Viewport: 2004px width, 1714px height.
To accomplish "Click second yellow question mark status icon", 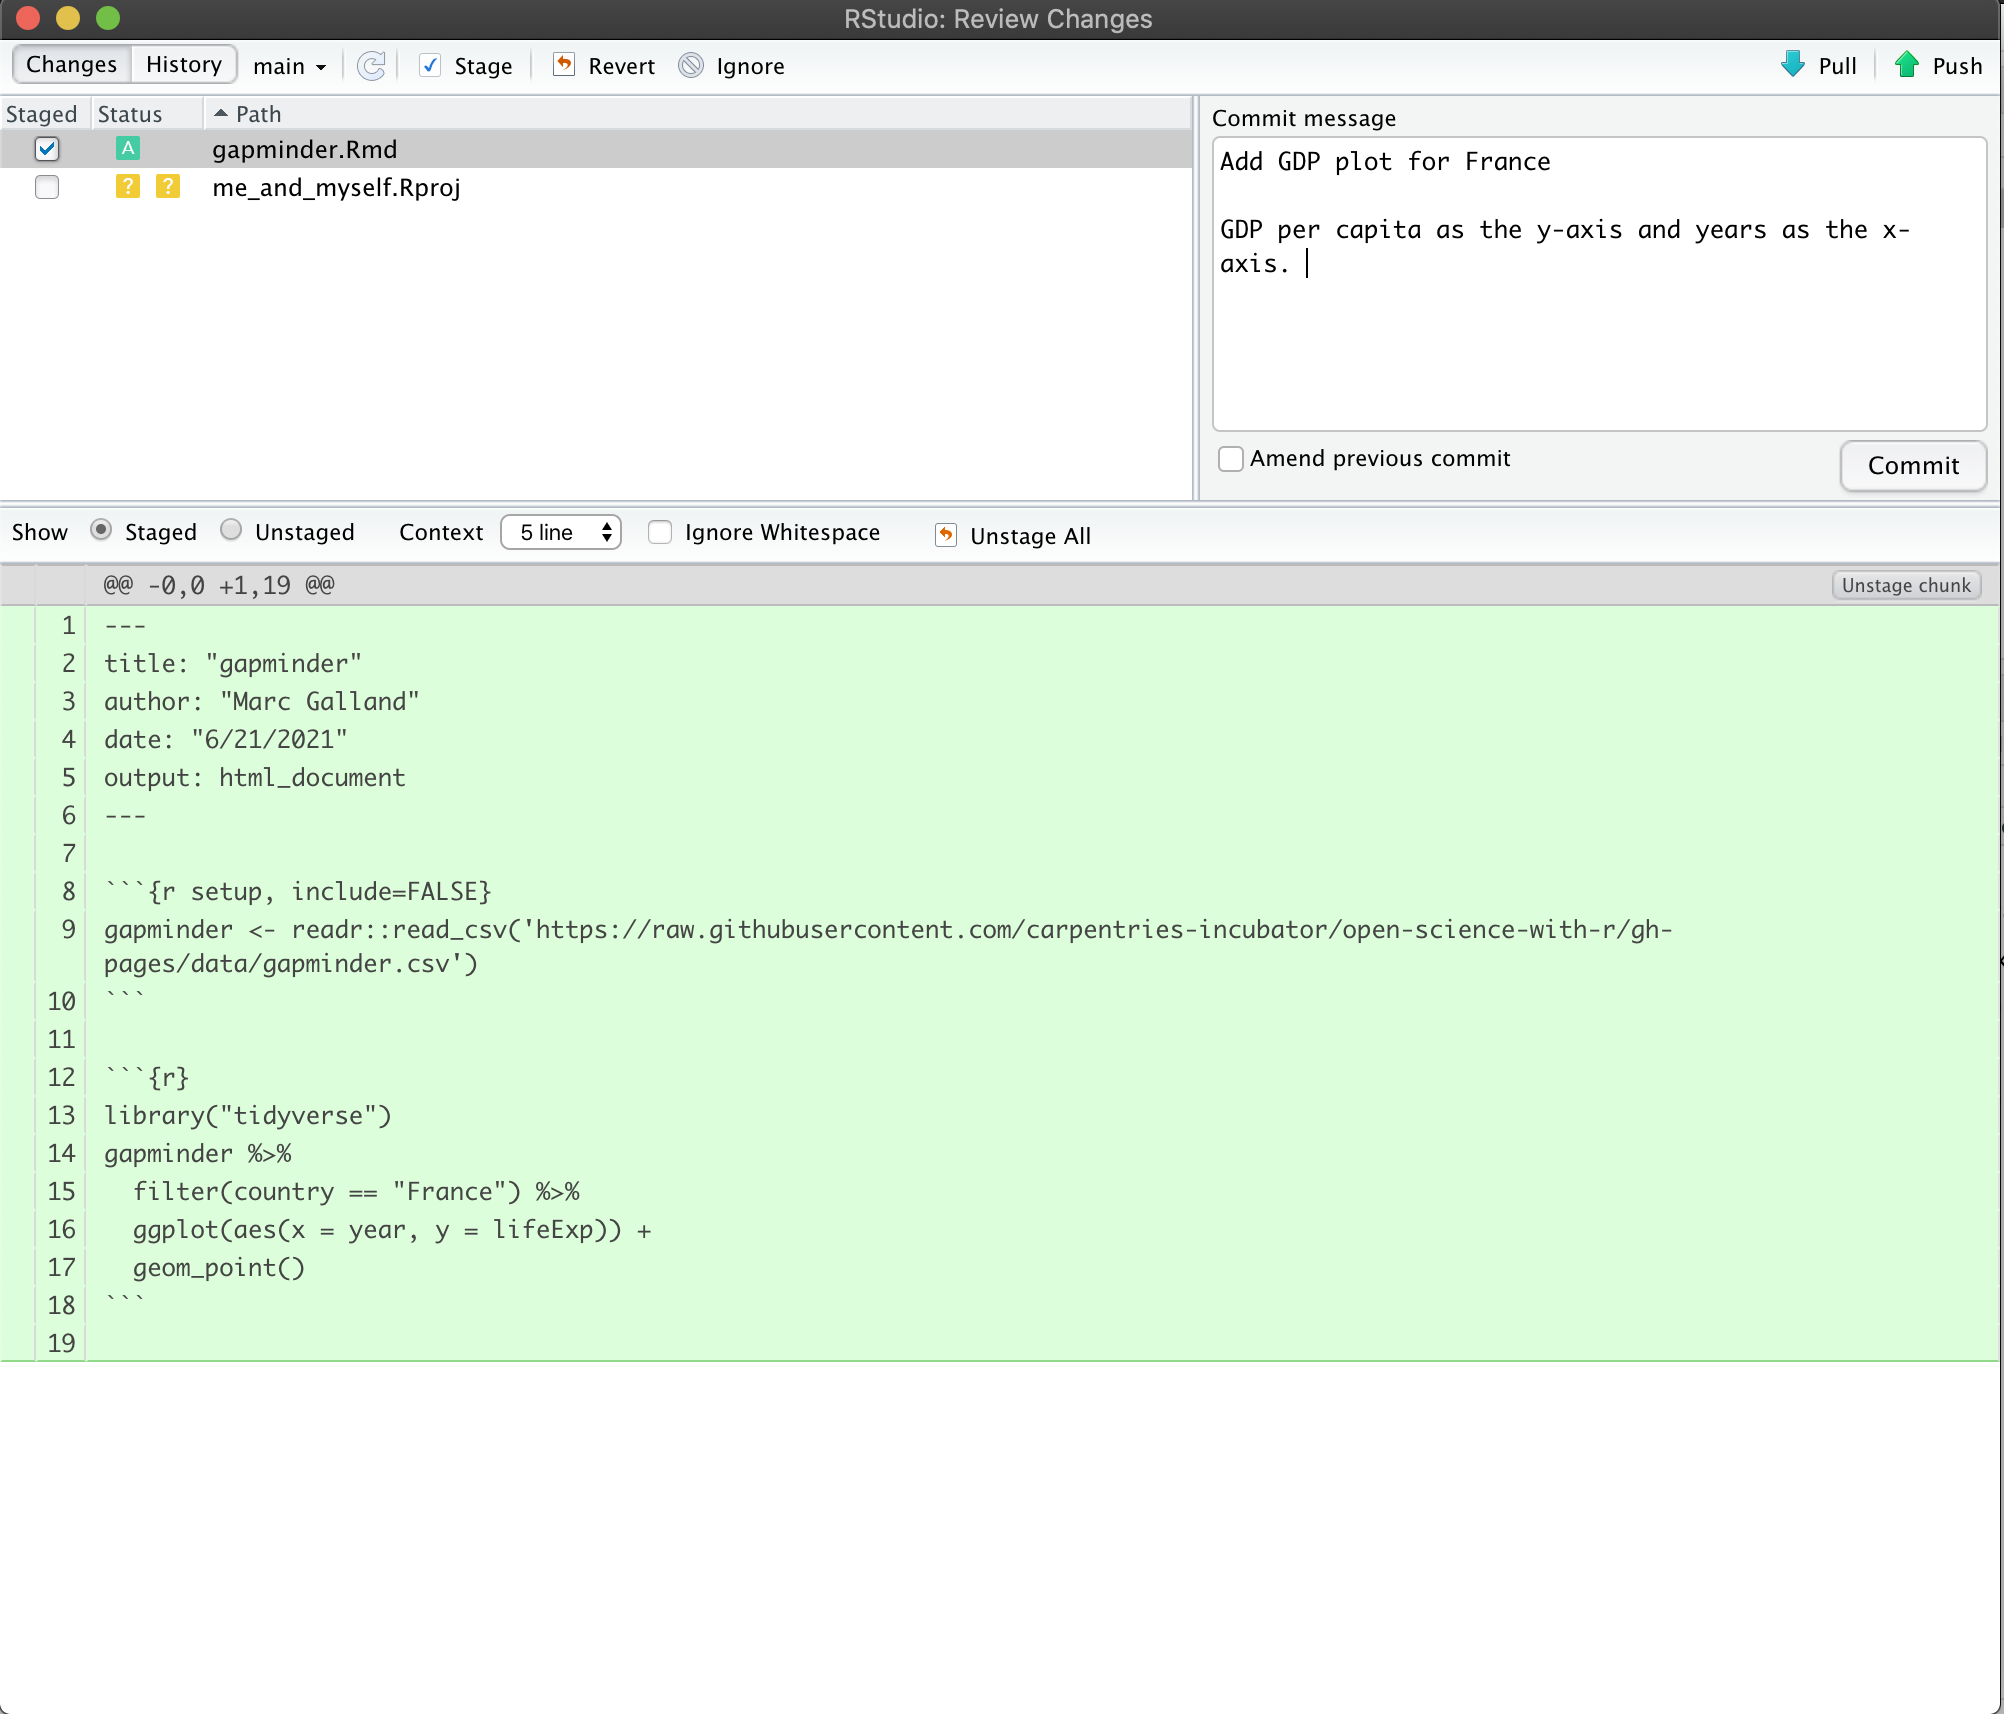I will tap(168, 187).
